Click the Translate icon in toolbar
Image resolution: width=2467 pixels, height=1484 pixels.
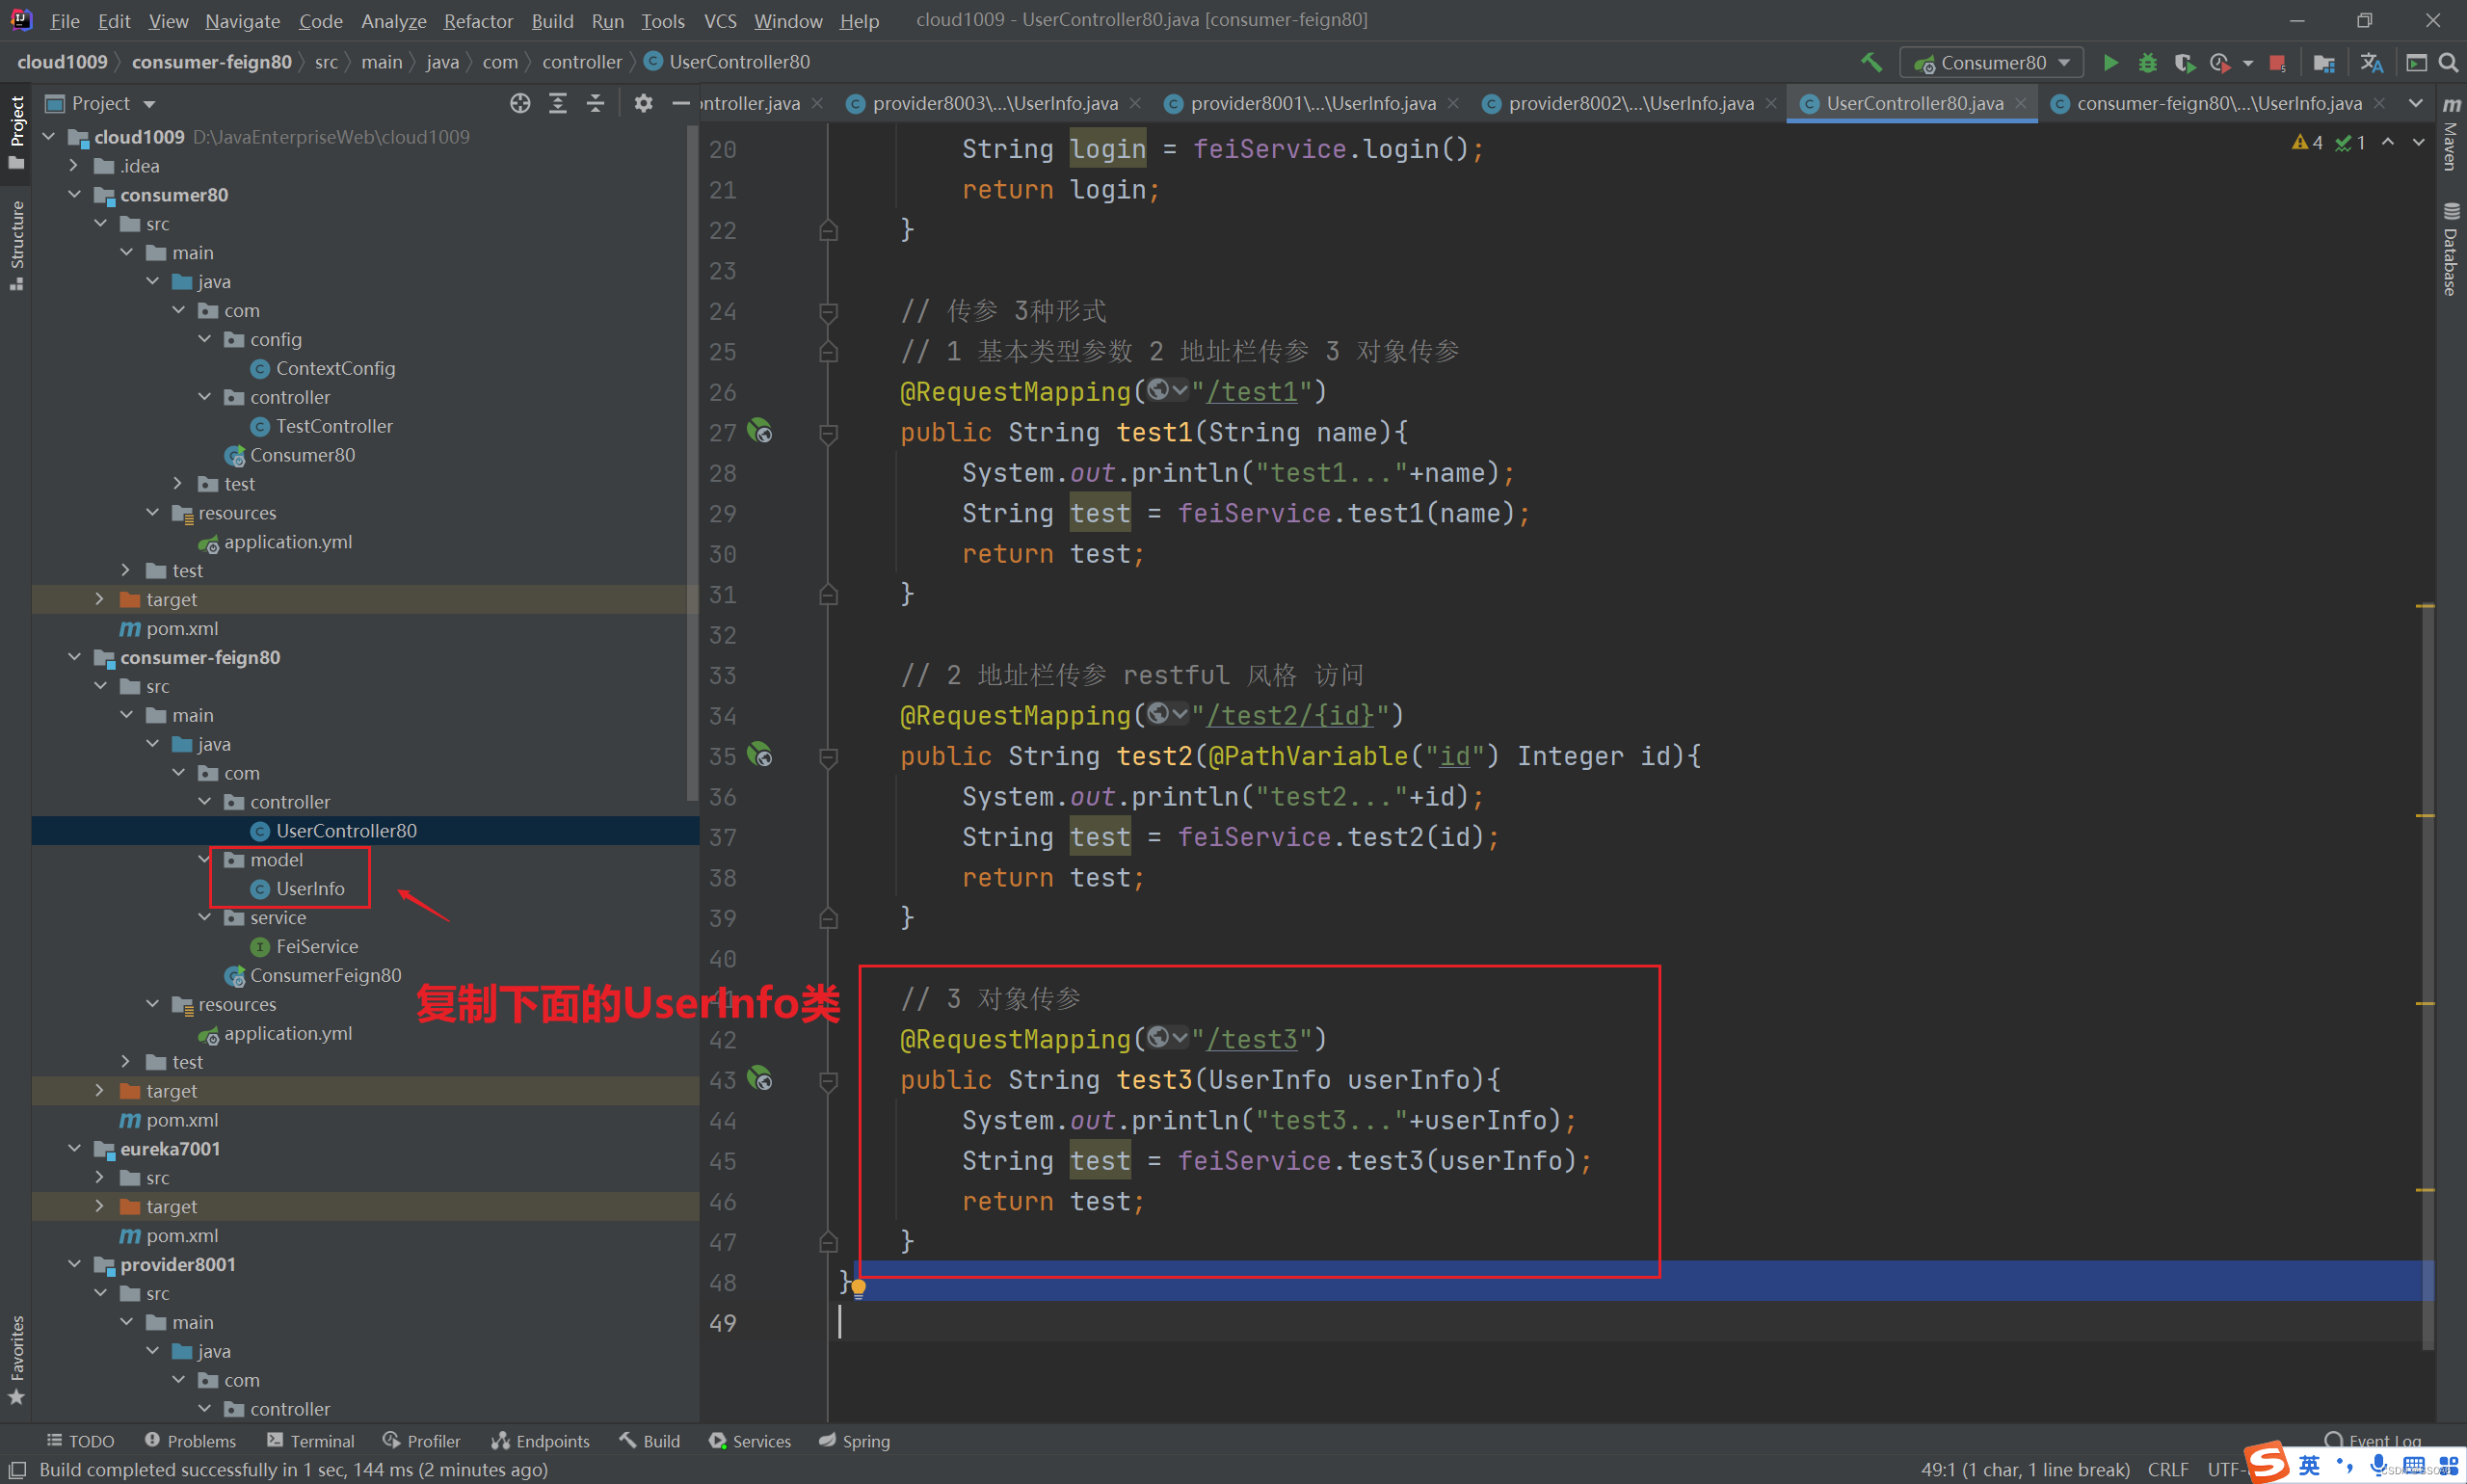tap(2371, 63)
